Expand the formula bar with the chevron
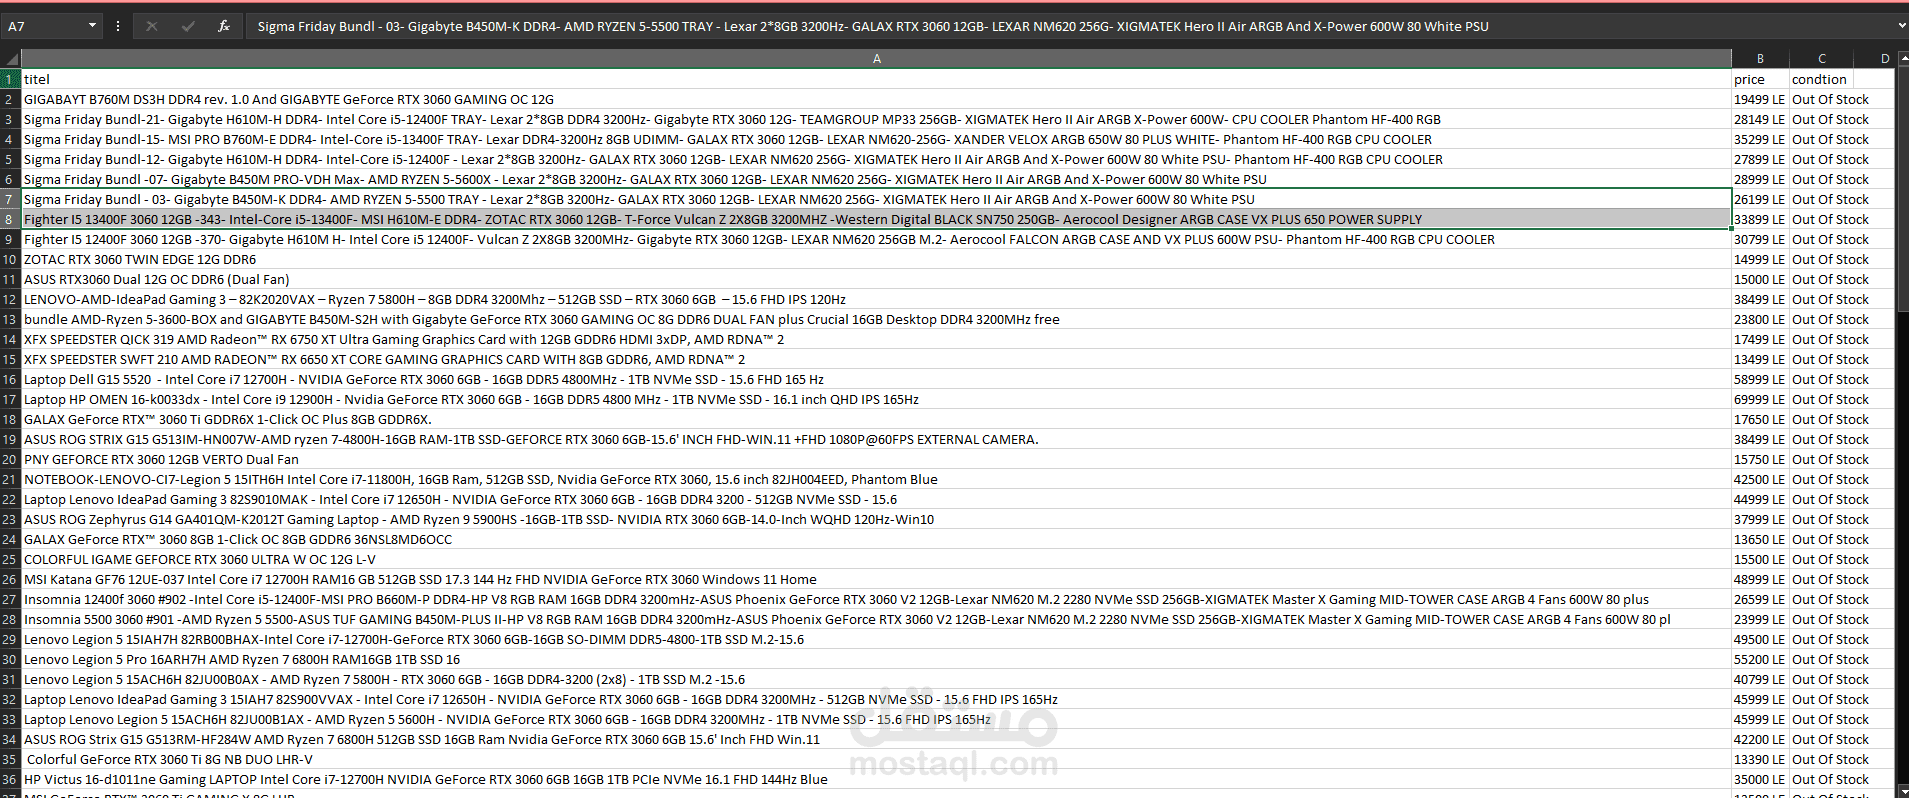1909x798 pixels. coord(1901,26)
